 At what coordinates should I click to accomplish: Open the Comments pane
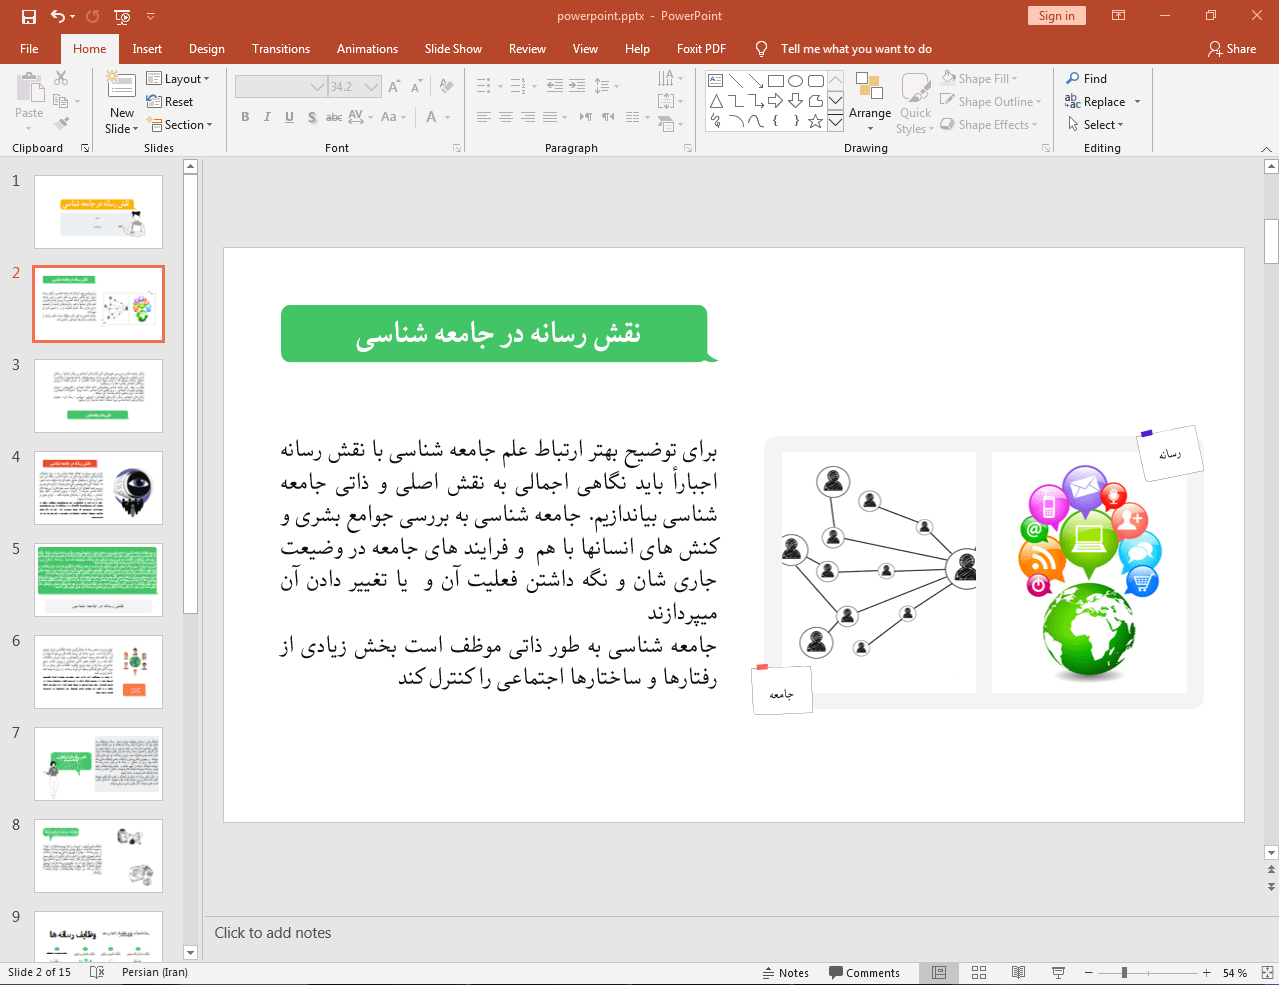[864, 973]
